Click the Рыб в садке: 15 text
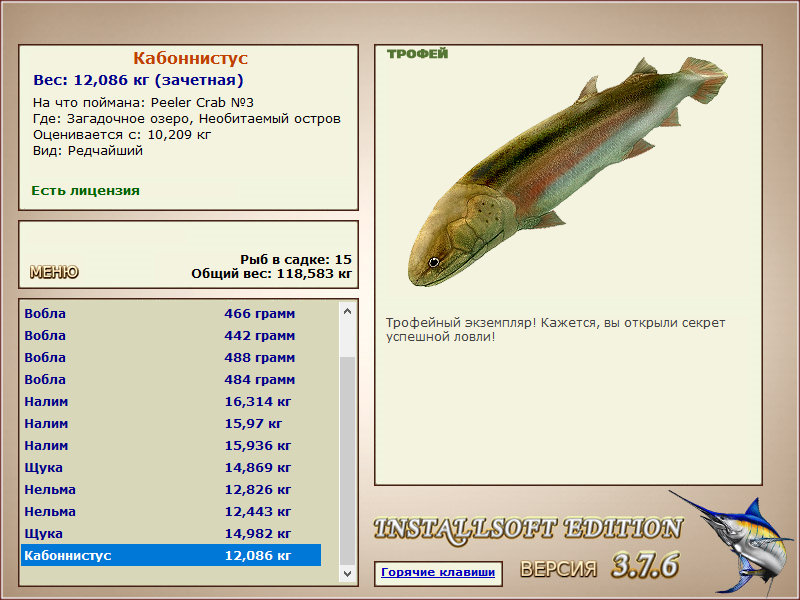The width and height of the screenshot is (800, 600). tap(296, 259)
